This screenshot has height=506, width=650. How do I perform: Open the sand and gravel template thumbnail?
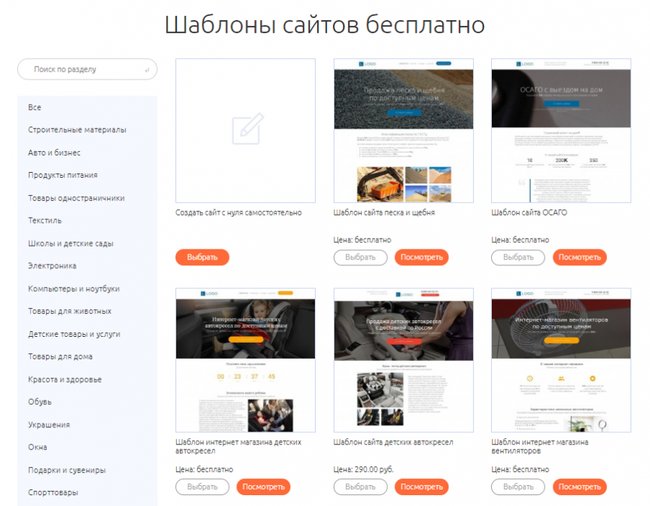402,130
